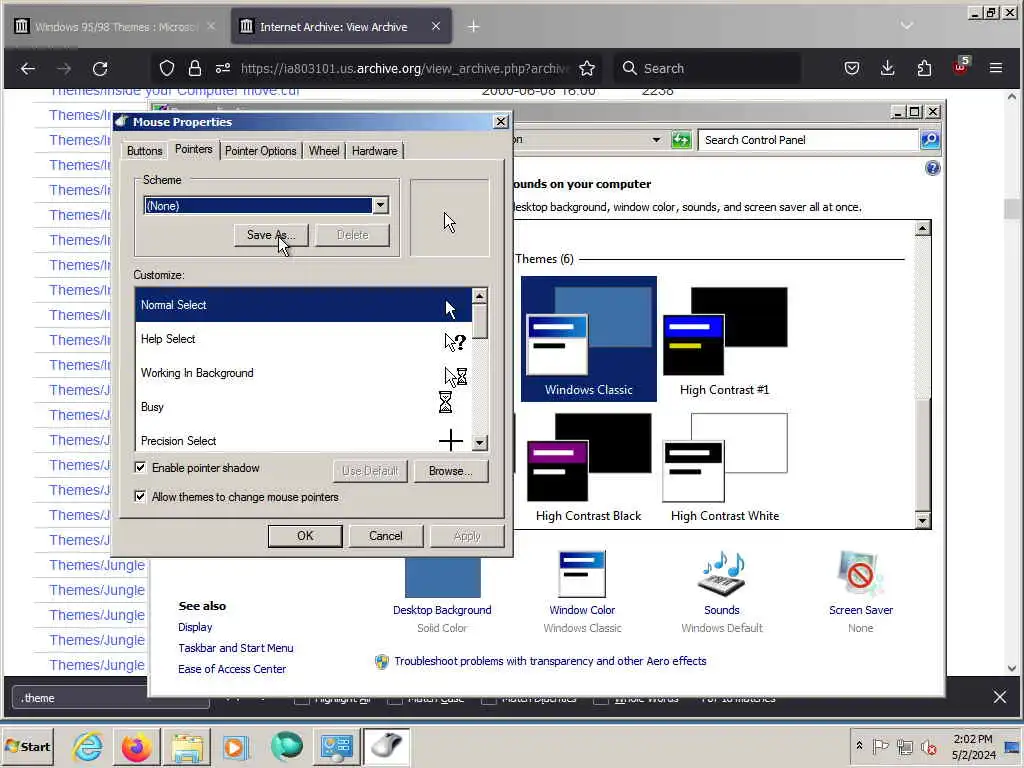The image size is (1024, 768).
Task: Reload the page with the refresh icon
Action: pos(100,69)
